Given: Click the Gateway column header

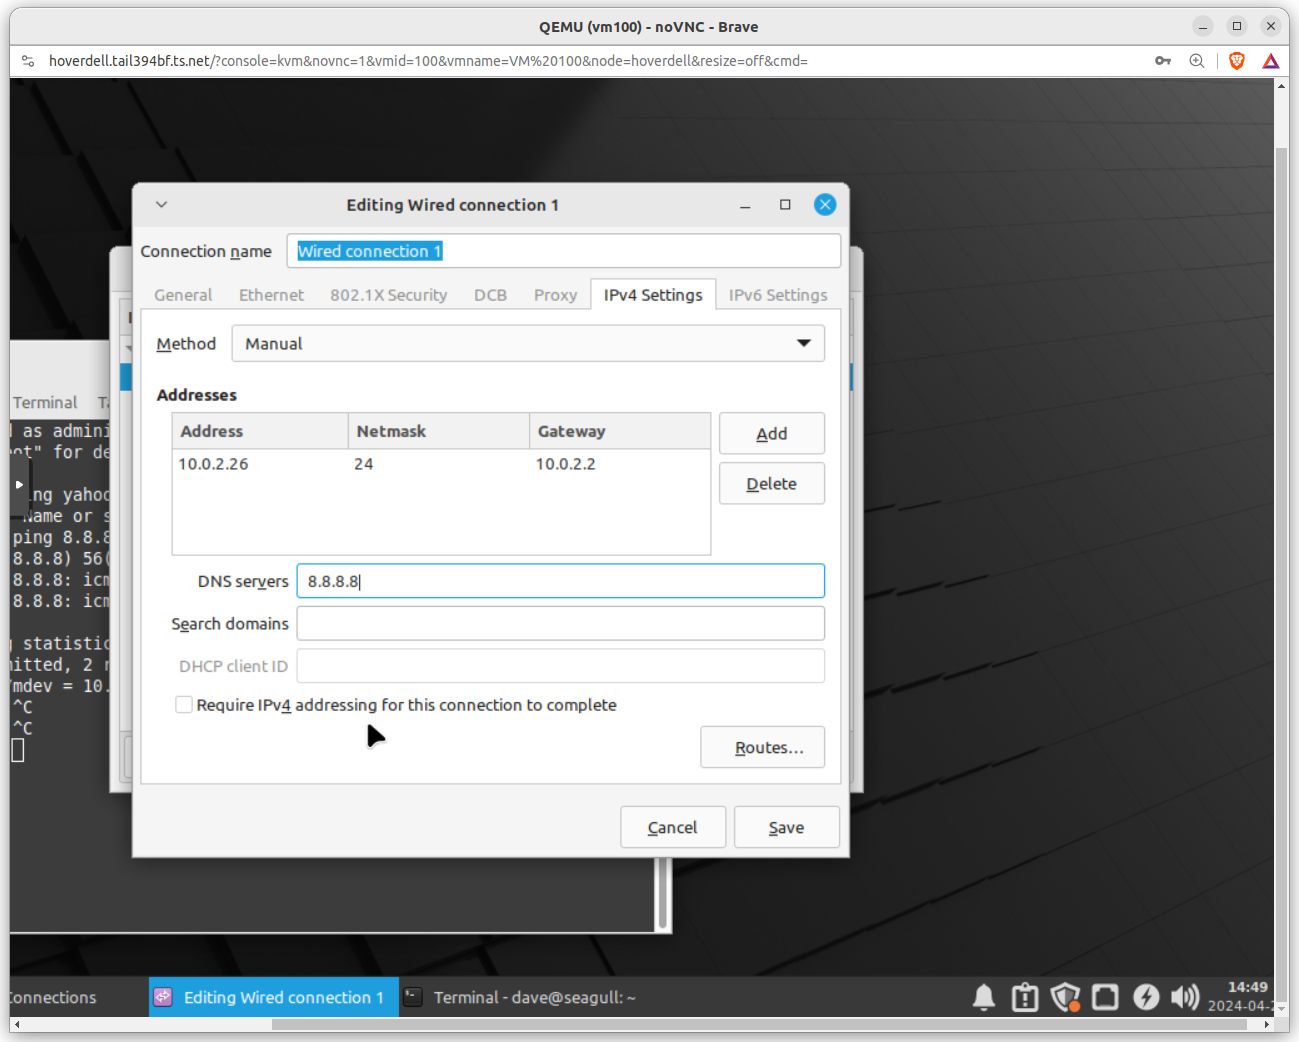Looking at the screenshot, I should (x=620, y=431).
